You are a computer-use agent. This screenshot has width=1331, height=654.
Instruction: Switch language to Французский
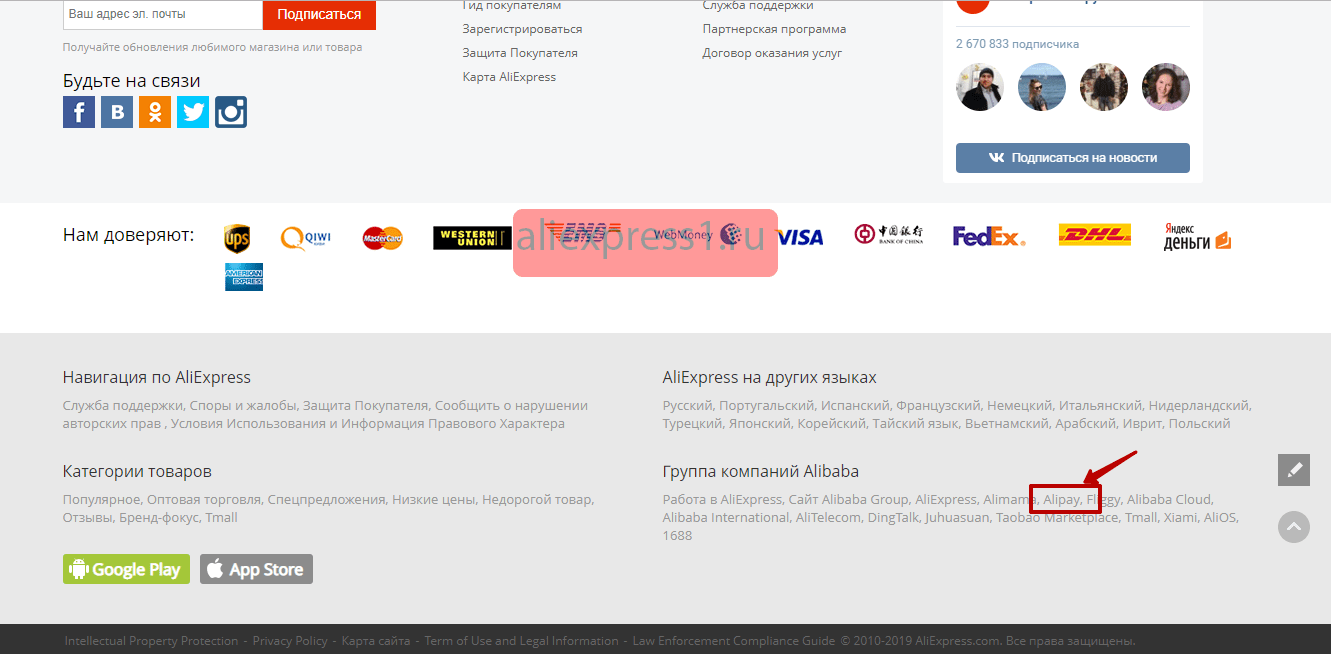click(x=938, y=406)
